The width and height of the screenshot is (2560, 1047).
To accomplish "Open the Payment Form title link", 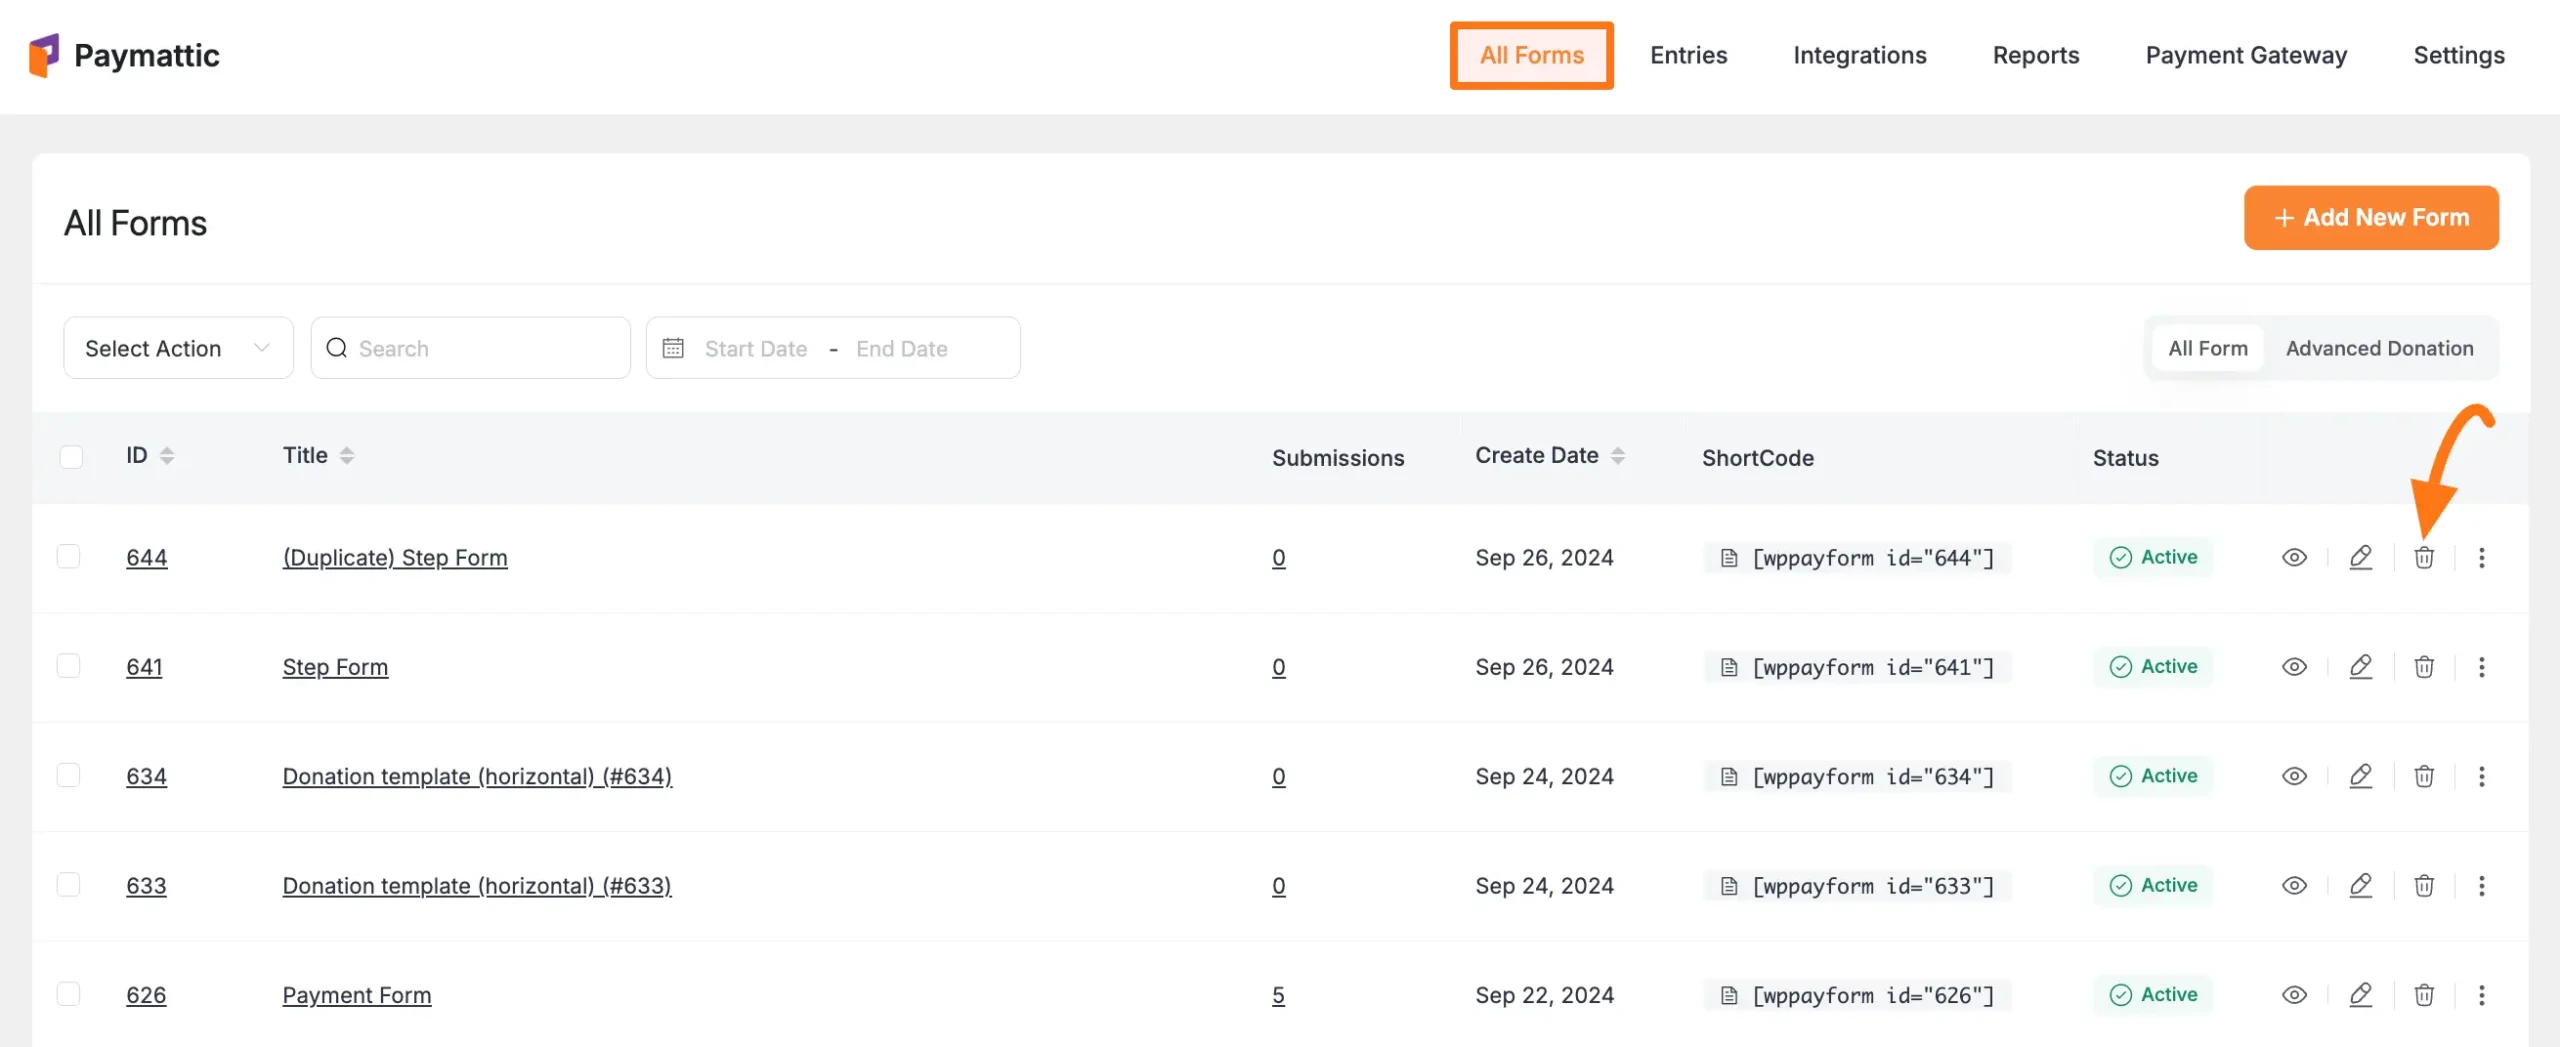I will point(356,995).
